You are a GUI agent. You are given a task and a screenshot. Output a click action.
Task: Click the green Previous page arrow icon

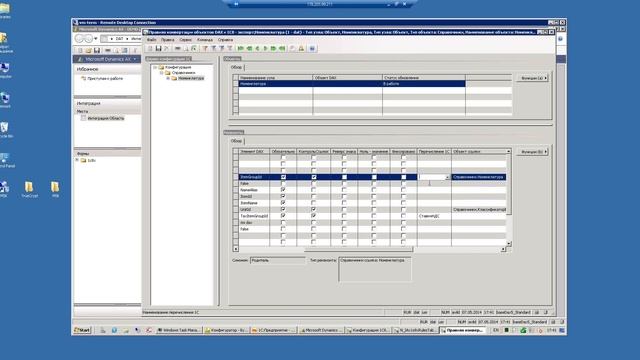(249, 49)
